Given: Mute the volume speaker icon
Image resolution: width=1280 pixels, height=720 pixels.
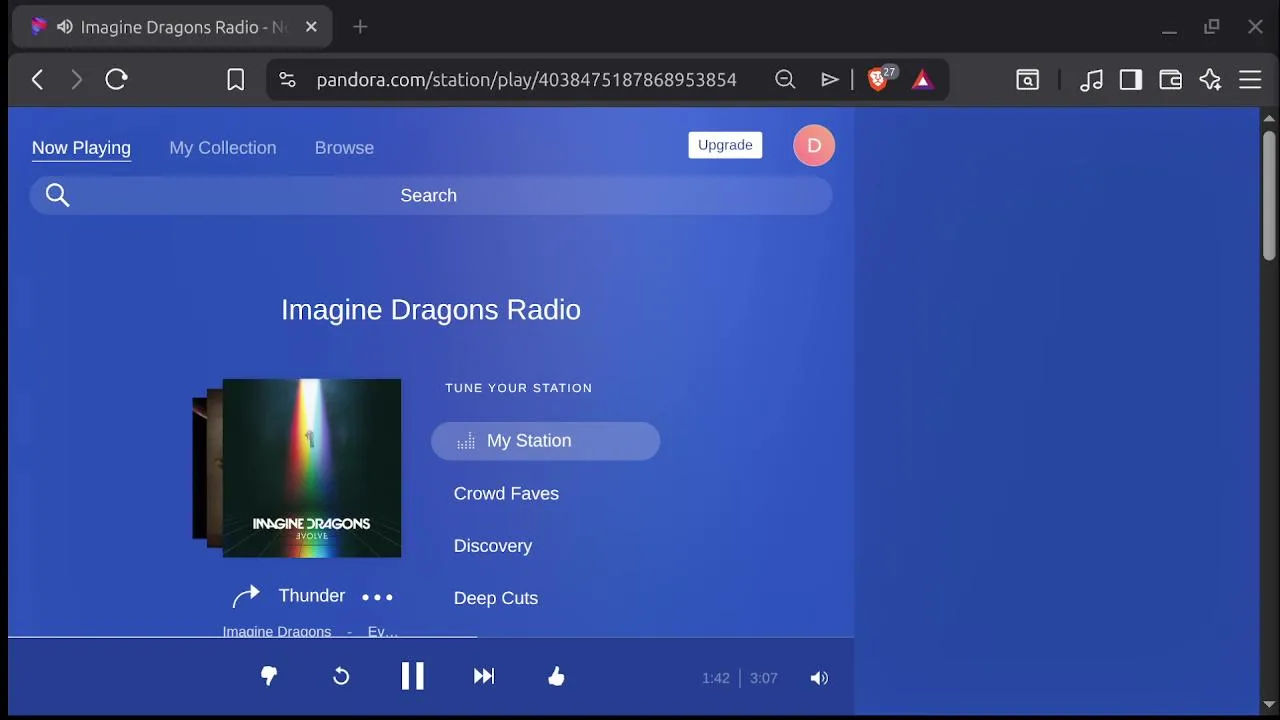Looking at the screenshot, I should pos(819,678).
